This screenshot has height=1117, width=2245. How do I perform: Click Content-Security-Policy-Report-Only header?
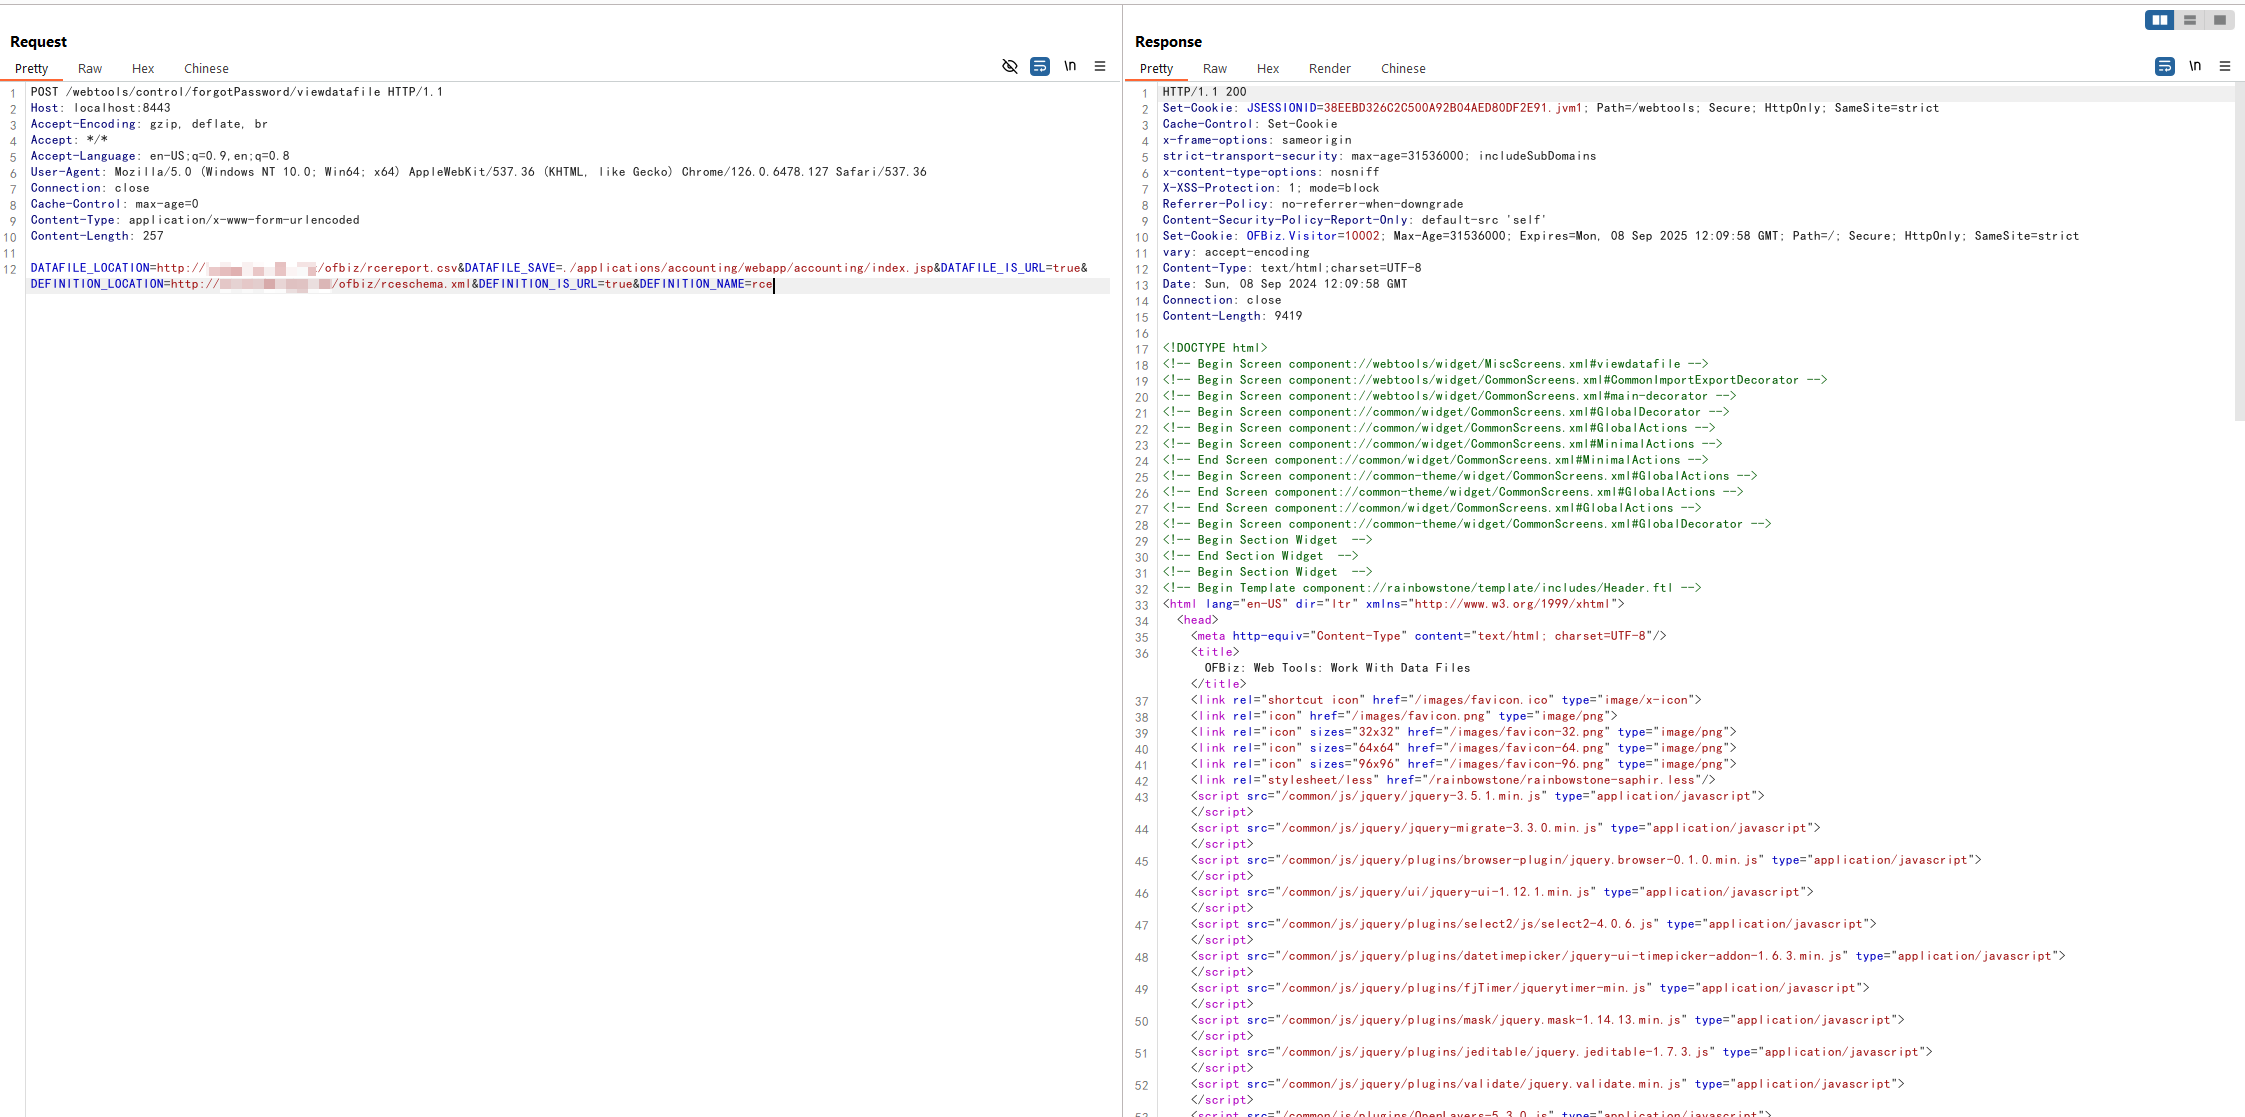click(1354, 220)
